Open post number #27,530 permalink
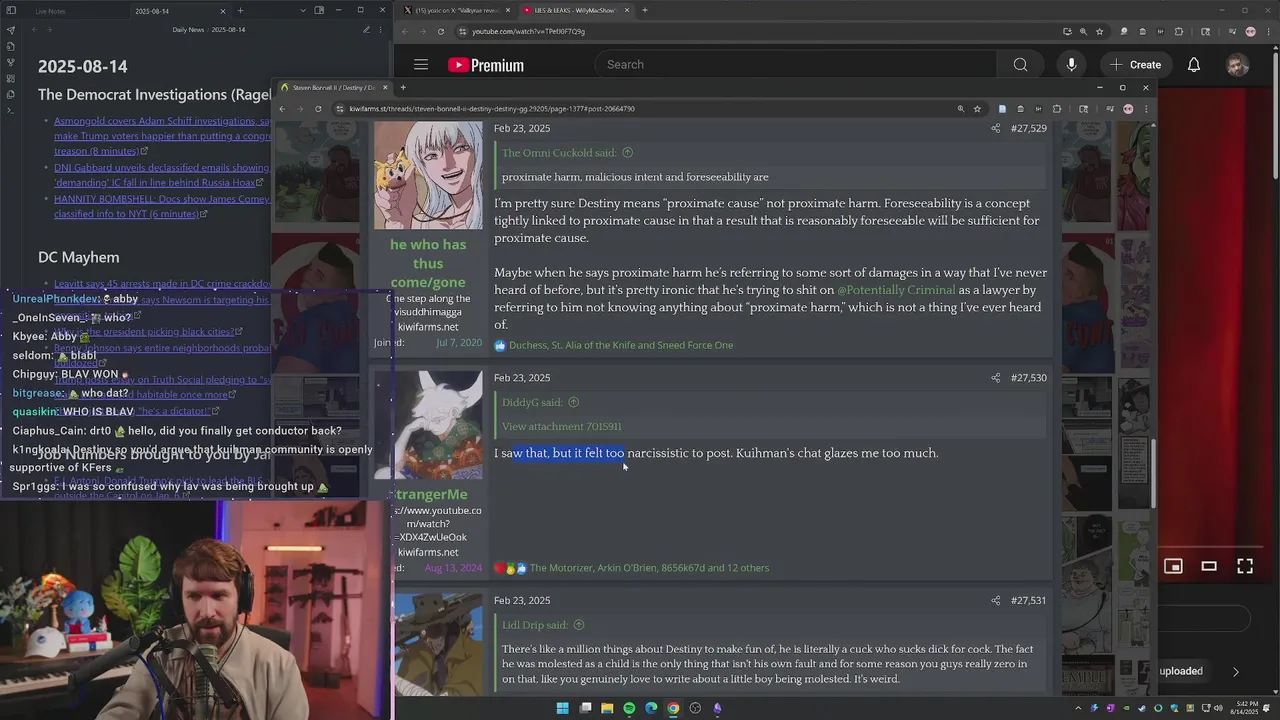Viewport: 1280px width, 720px height. (1028, 378)
